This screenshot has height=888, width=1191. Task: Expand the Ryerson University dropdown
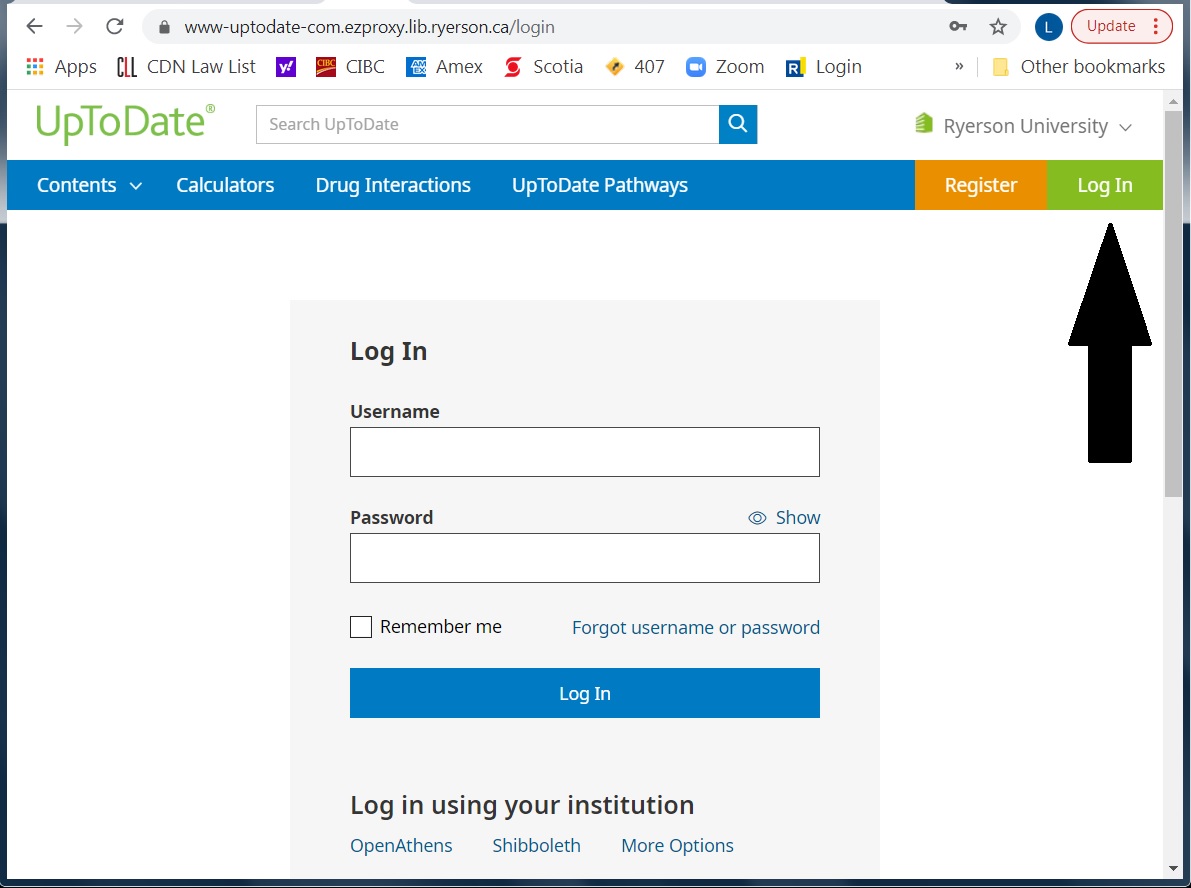1024,125
